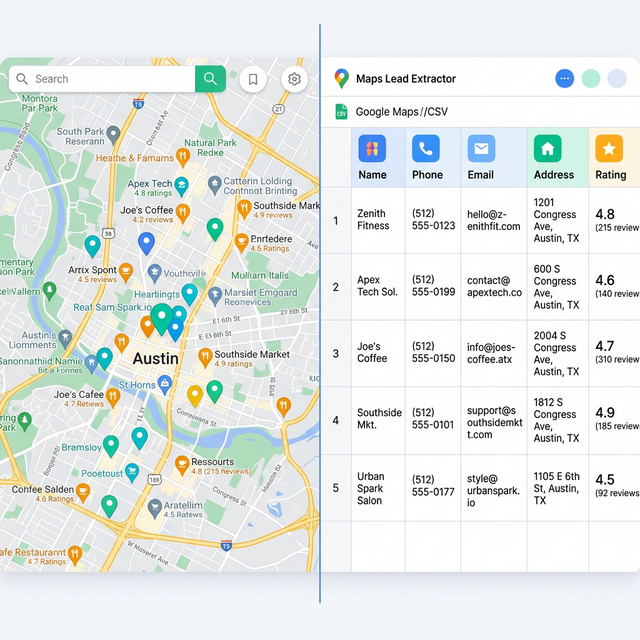
Task: Click the Name column people icon
Action: coord(372,149)
